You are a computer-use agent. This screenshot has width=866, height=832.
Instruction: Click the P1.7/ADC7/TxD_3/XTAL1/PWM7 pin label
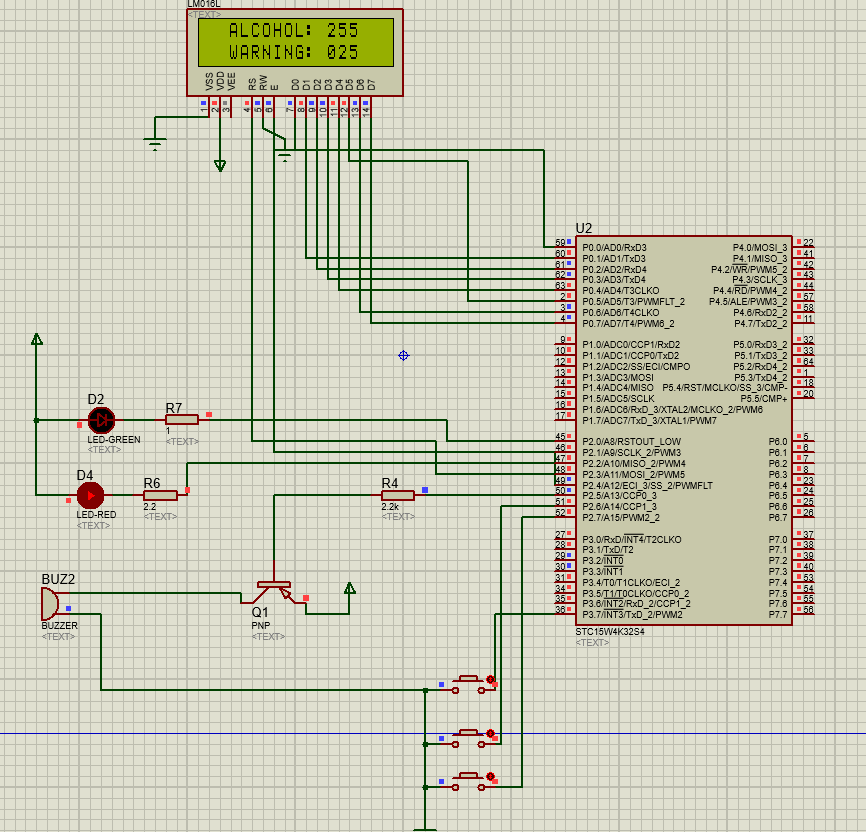[650, 421]
